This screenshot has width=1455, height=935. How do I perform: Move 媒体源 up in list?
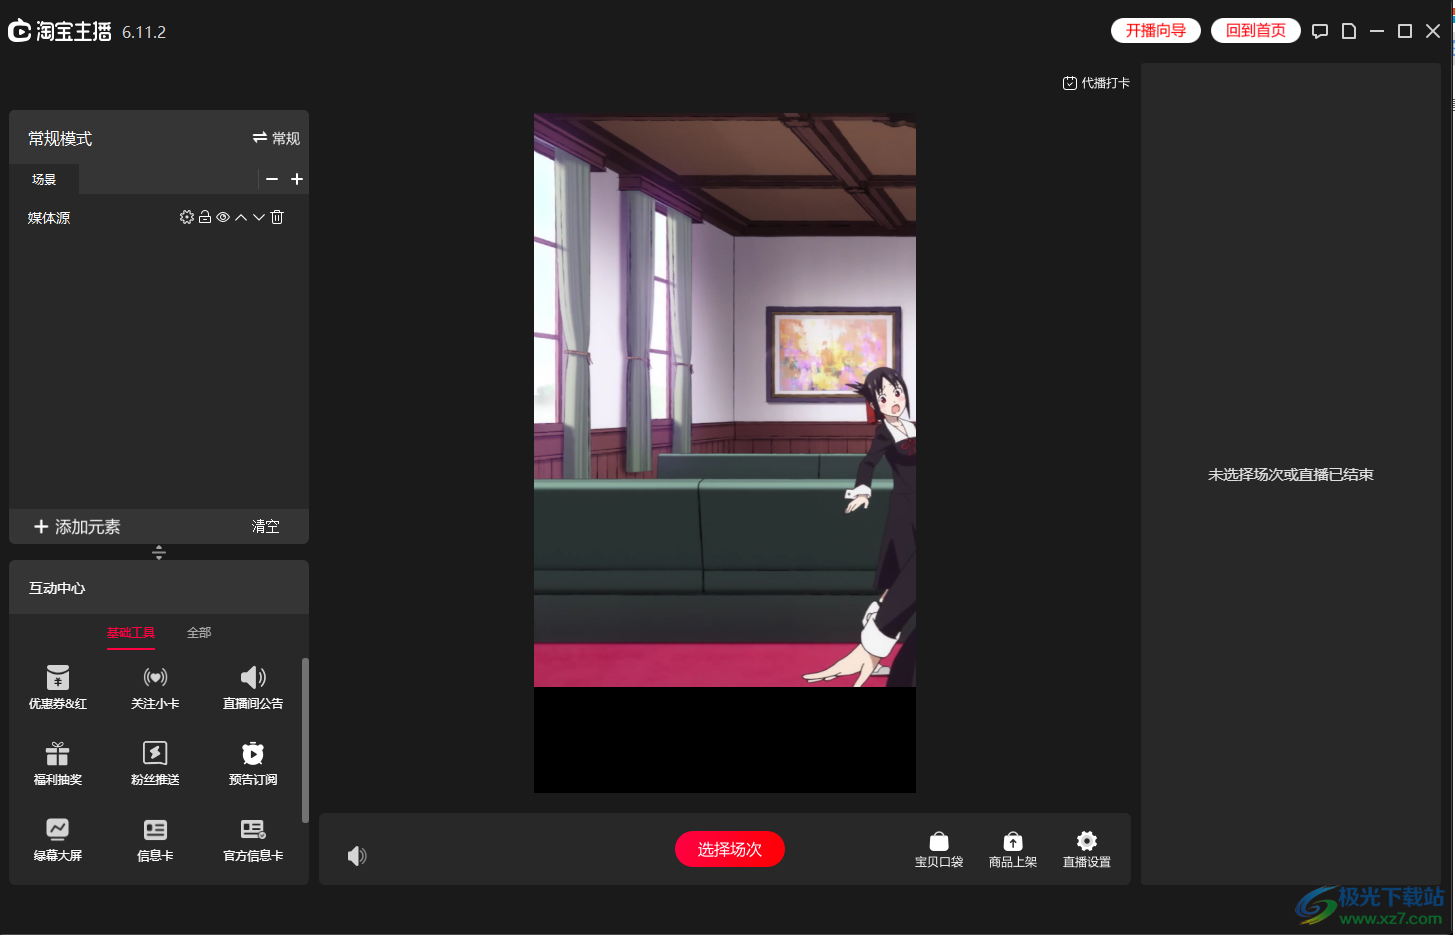[x=241, y=217]
